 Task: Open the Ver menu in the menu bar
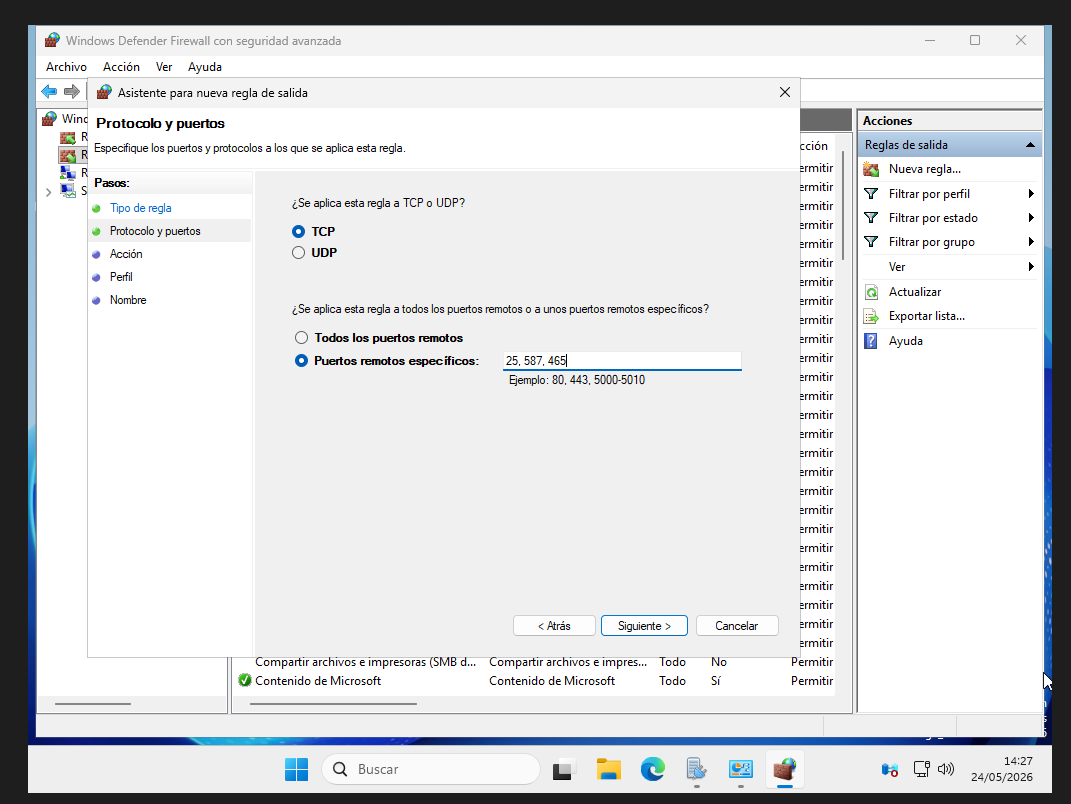164,67
